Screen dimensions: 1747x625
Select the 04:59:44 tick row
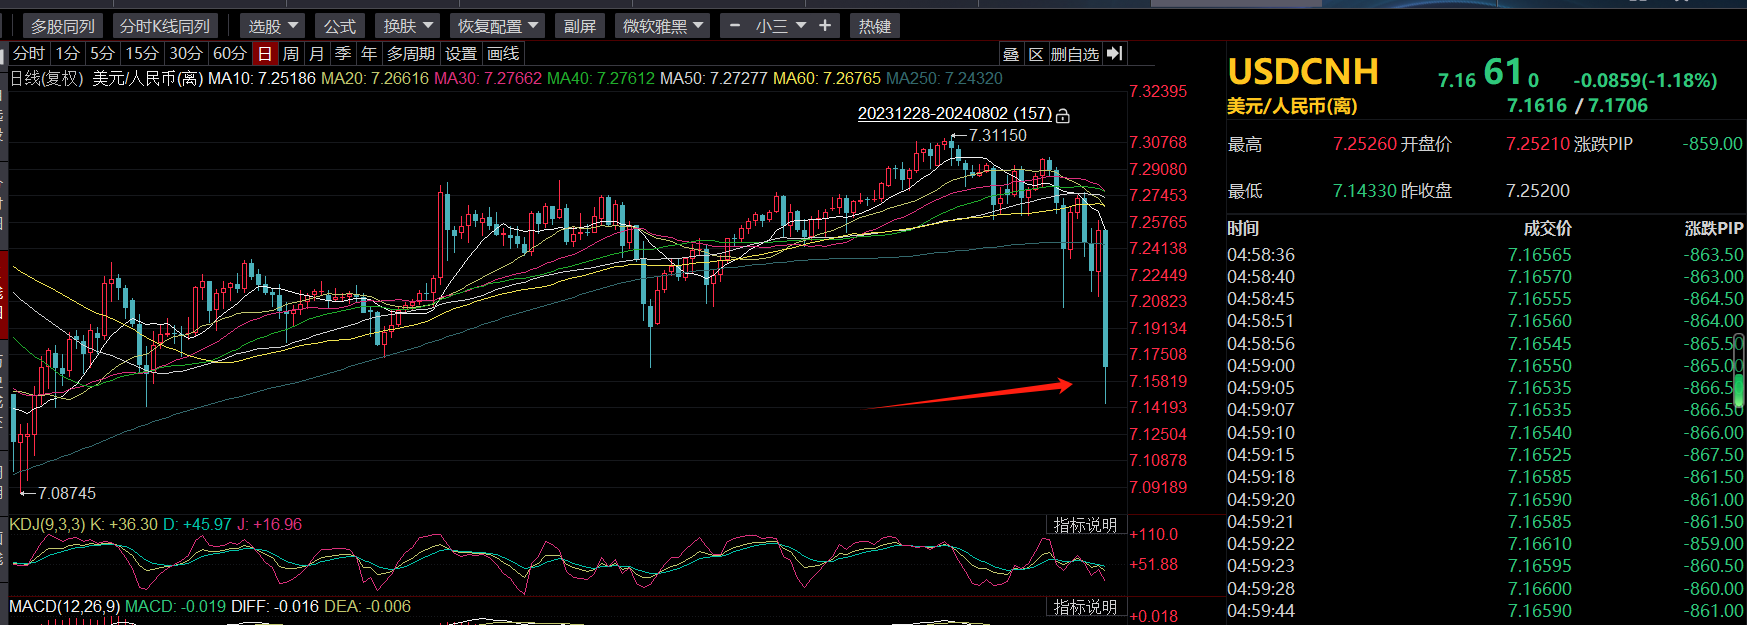[x=1486, y=611]
